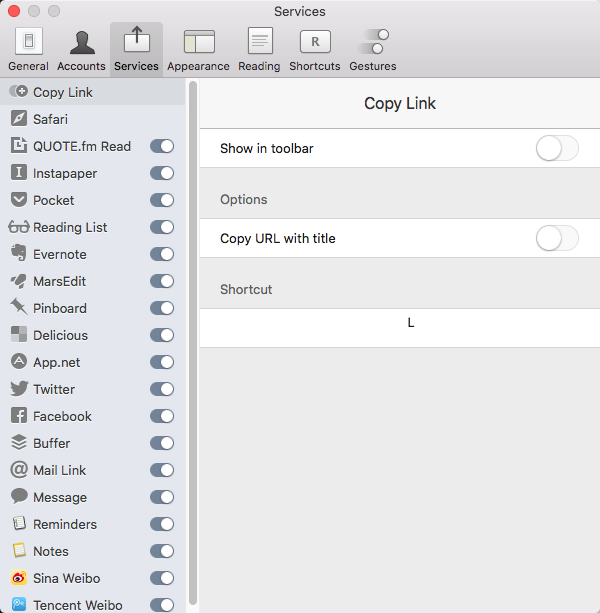Screen dimensions: 600x613
Task: Select the Services share icon in toolbar
Action: [x=136, y=39]
